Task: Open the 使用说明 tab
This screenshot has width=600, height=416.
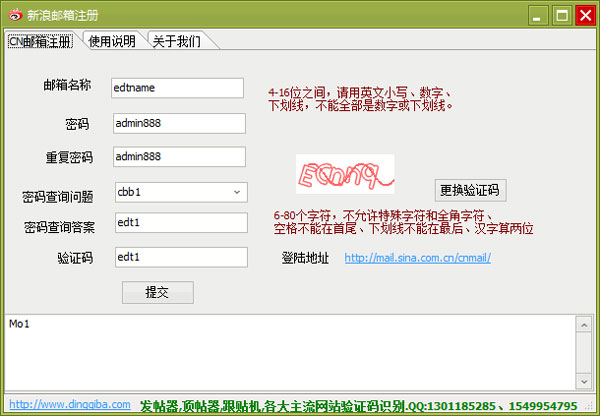Action: tap(112, 41)
